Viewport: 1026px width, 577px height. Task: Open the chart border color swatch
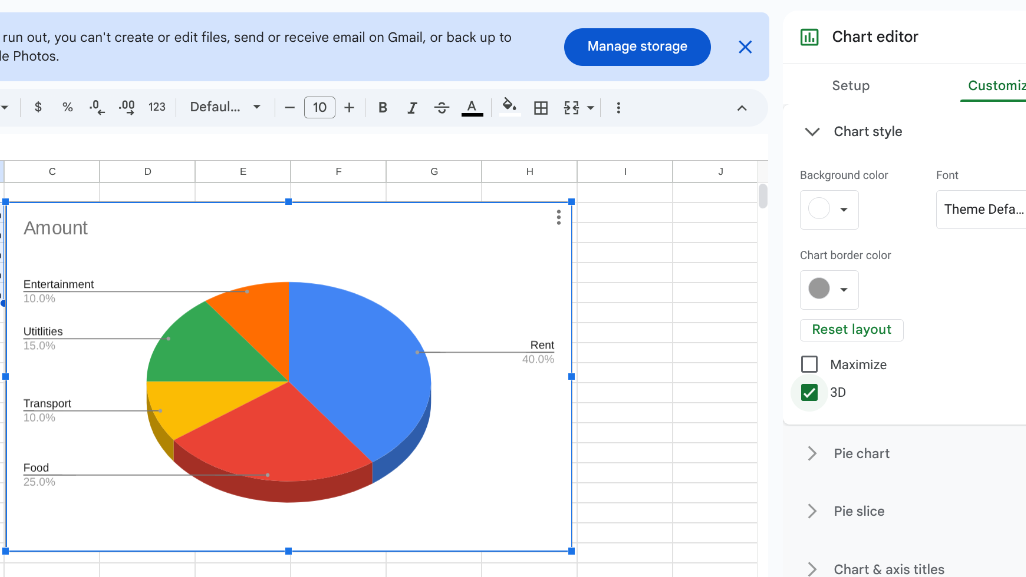[x=829, y=290]
